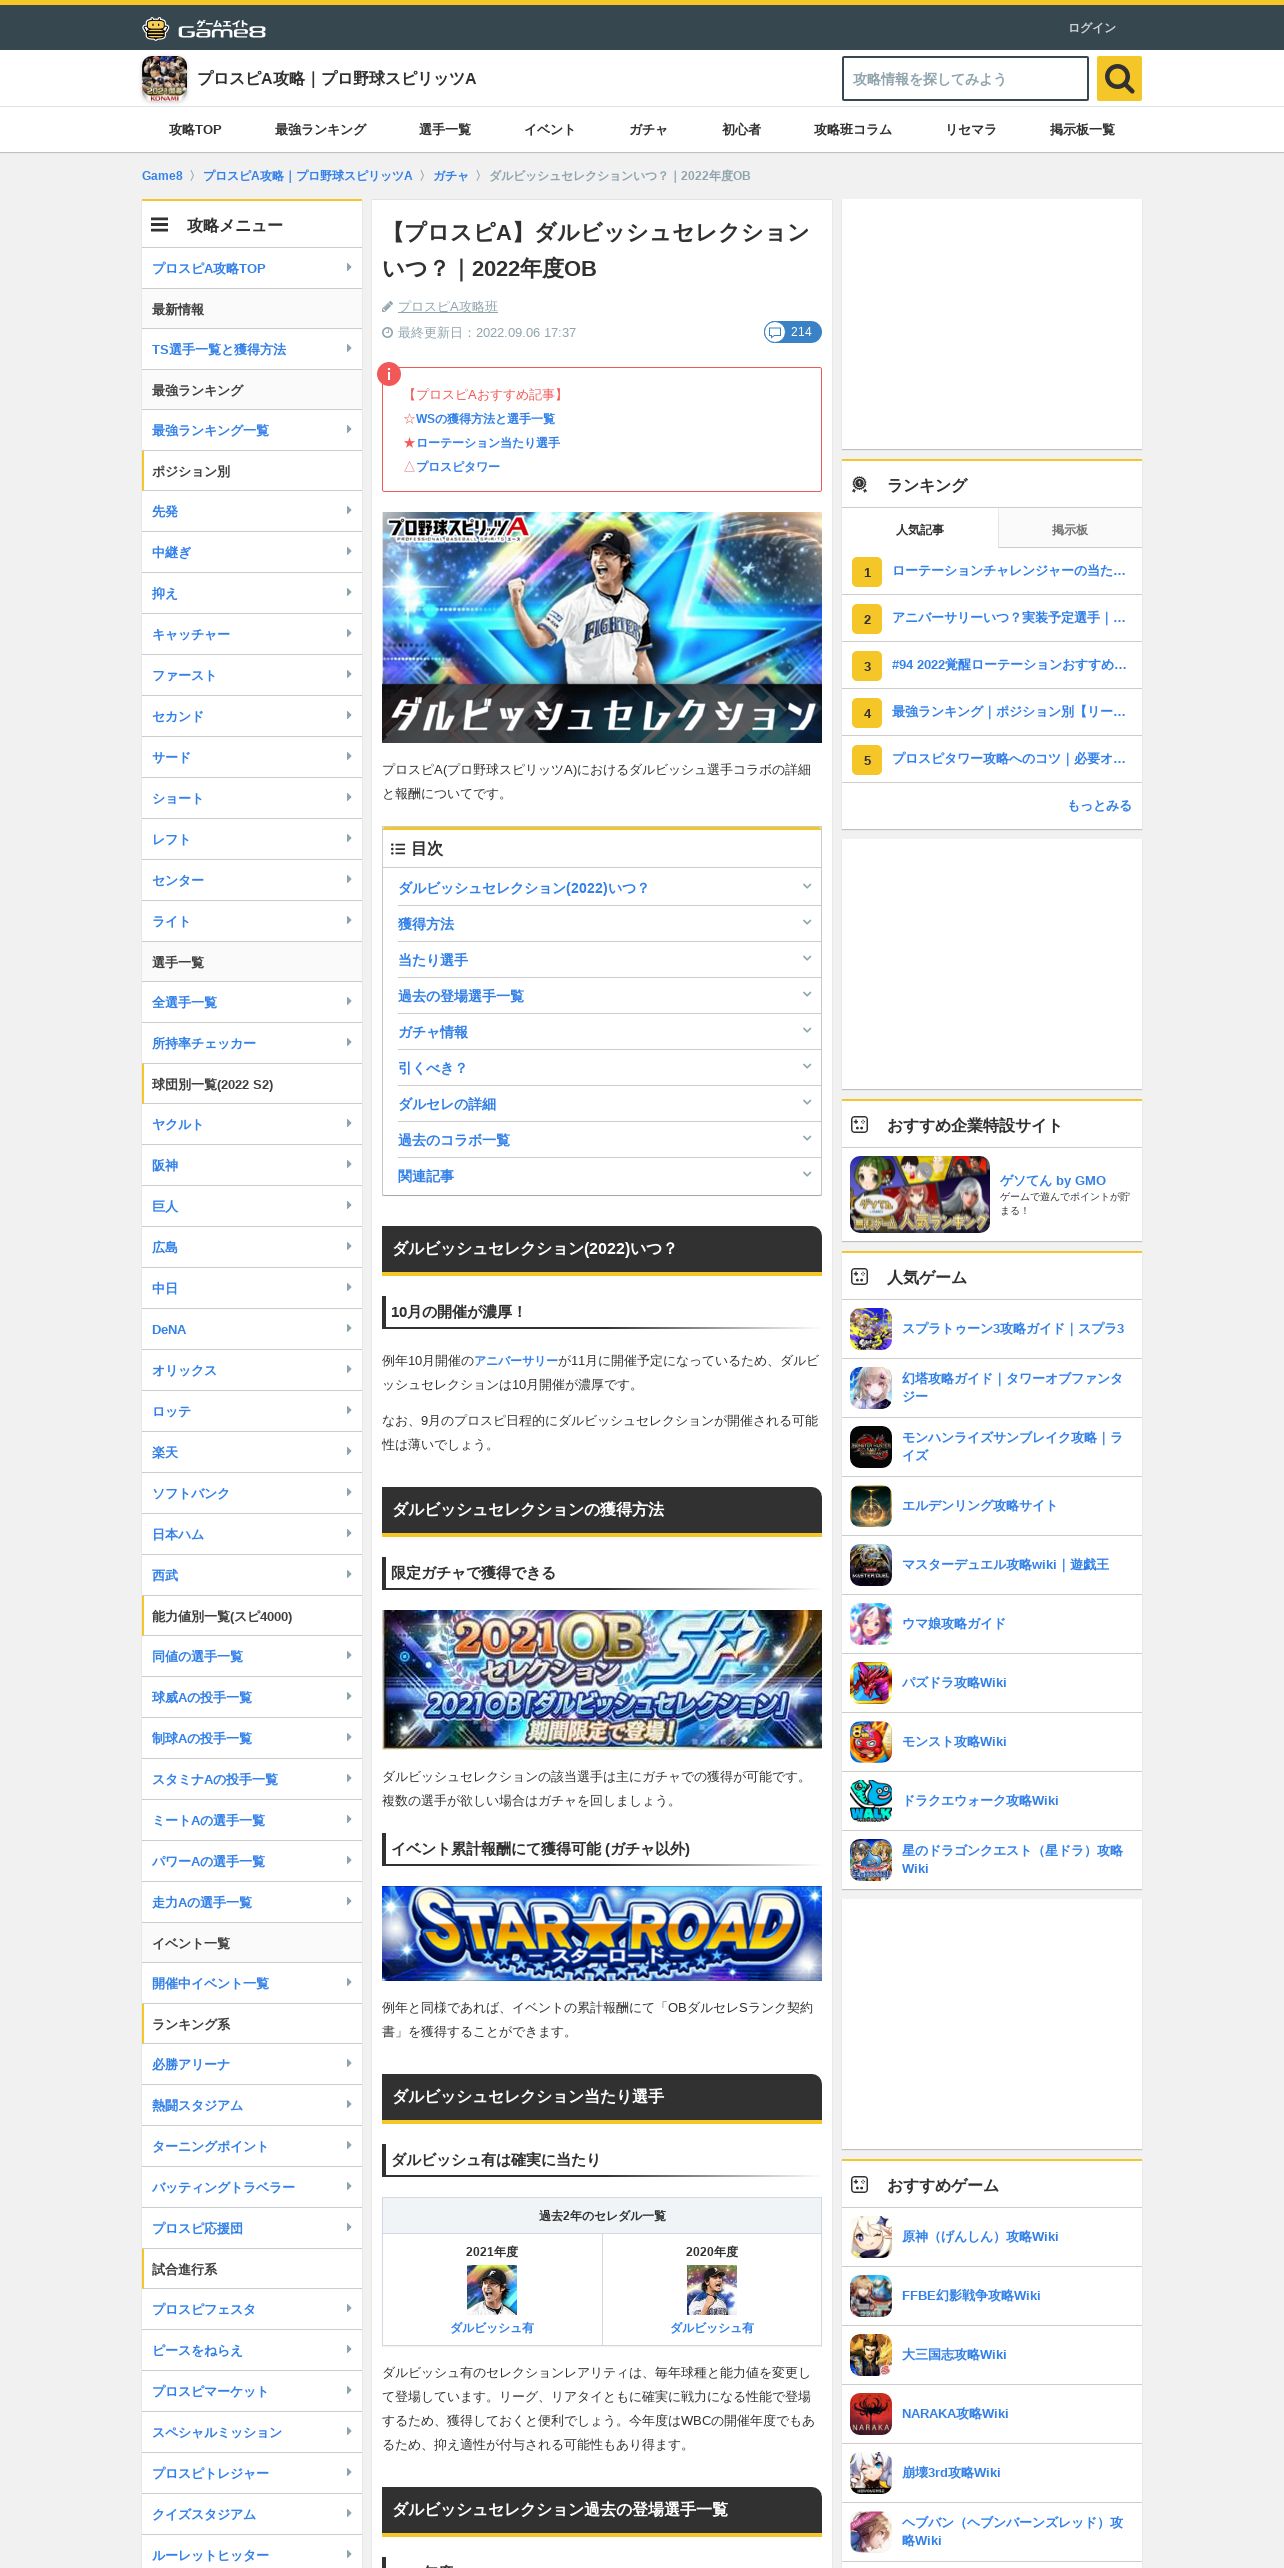
Task: Click the 崩壊3rd game icon
Action: 871,2473
